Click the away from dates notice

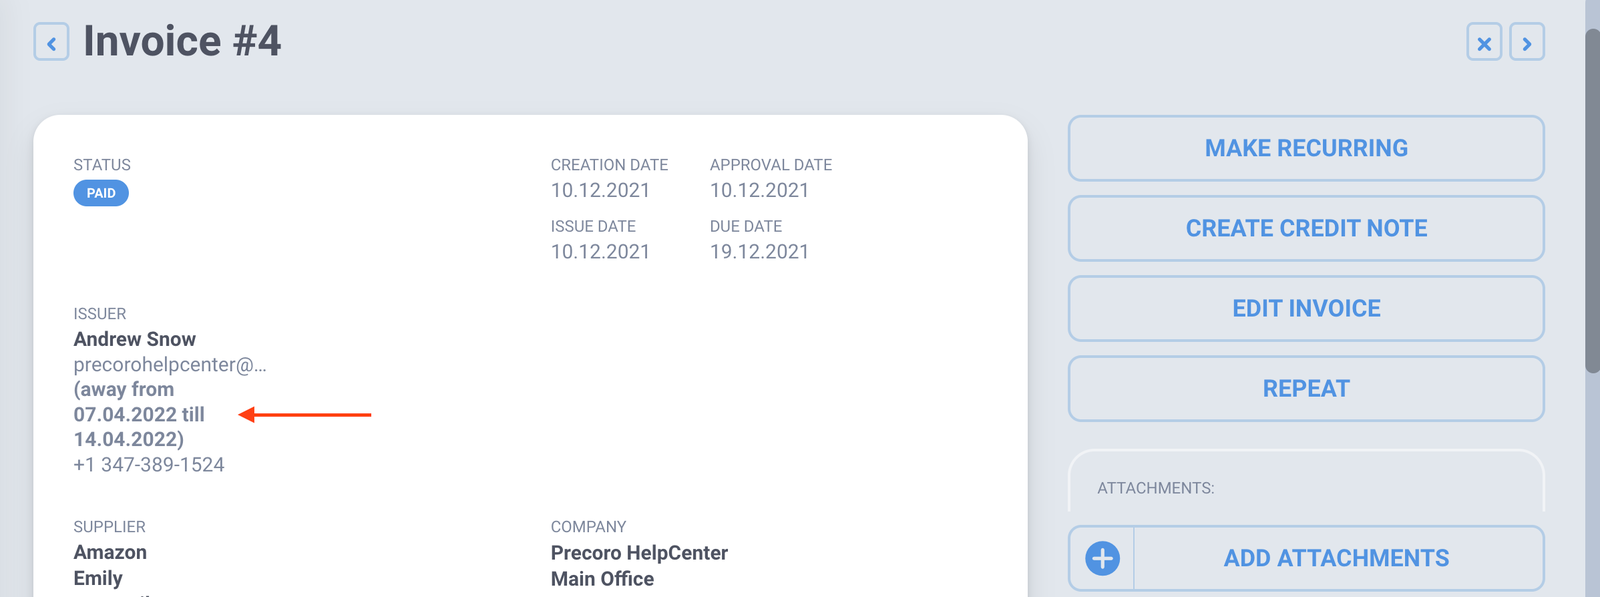[139, 414]
